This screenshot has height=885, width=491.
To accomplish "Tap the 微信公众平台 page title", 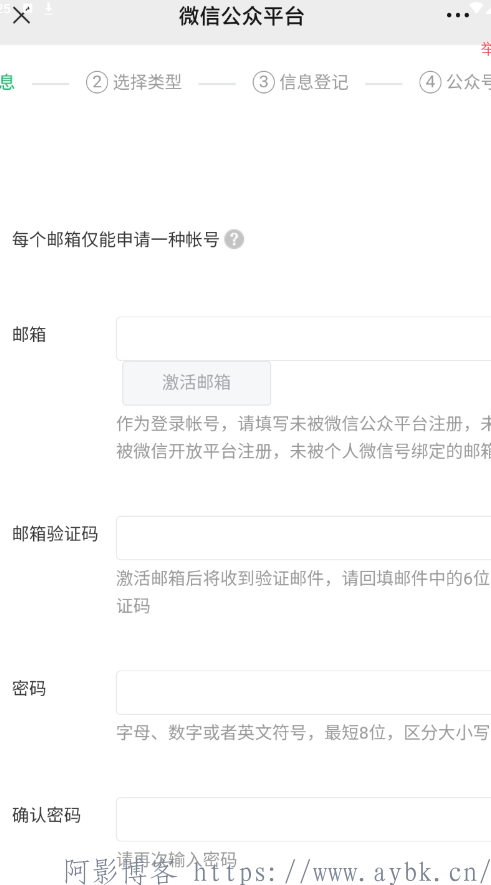I will pos(242,16).
